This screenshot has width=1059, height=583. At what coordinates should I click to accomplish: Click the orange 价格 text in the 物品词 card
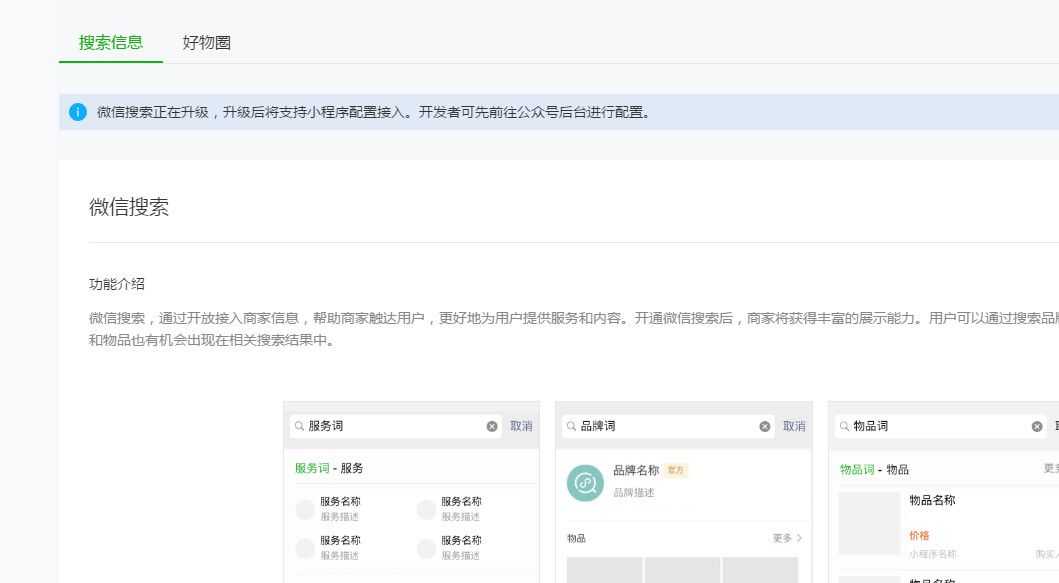click(919, 536)
